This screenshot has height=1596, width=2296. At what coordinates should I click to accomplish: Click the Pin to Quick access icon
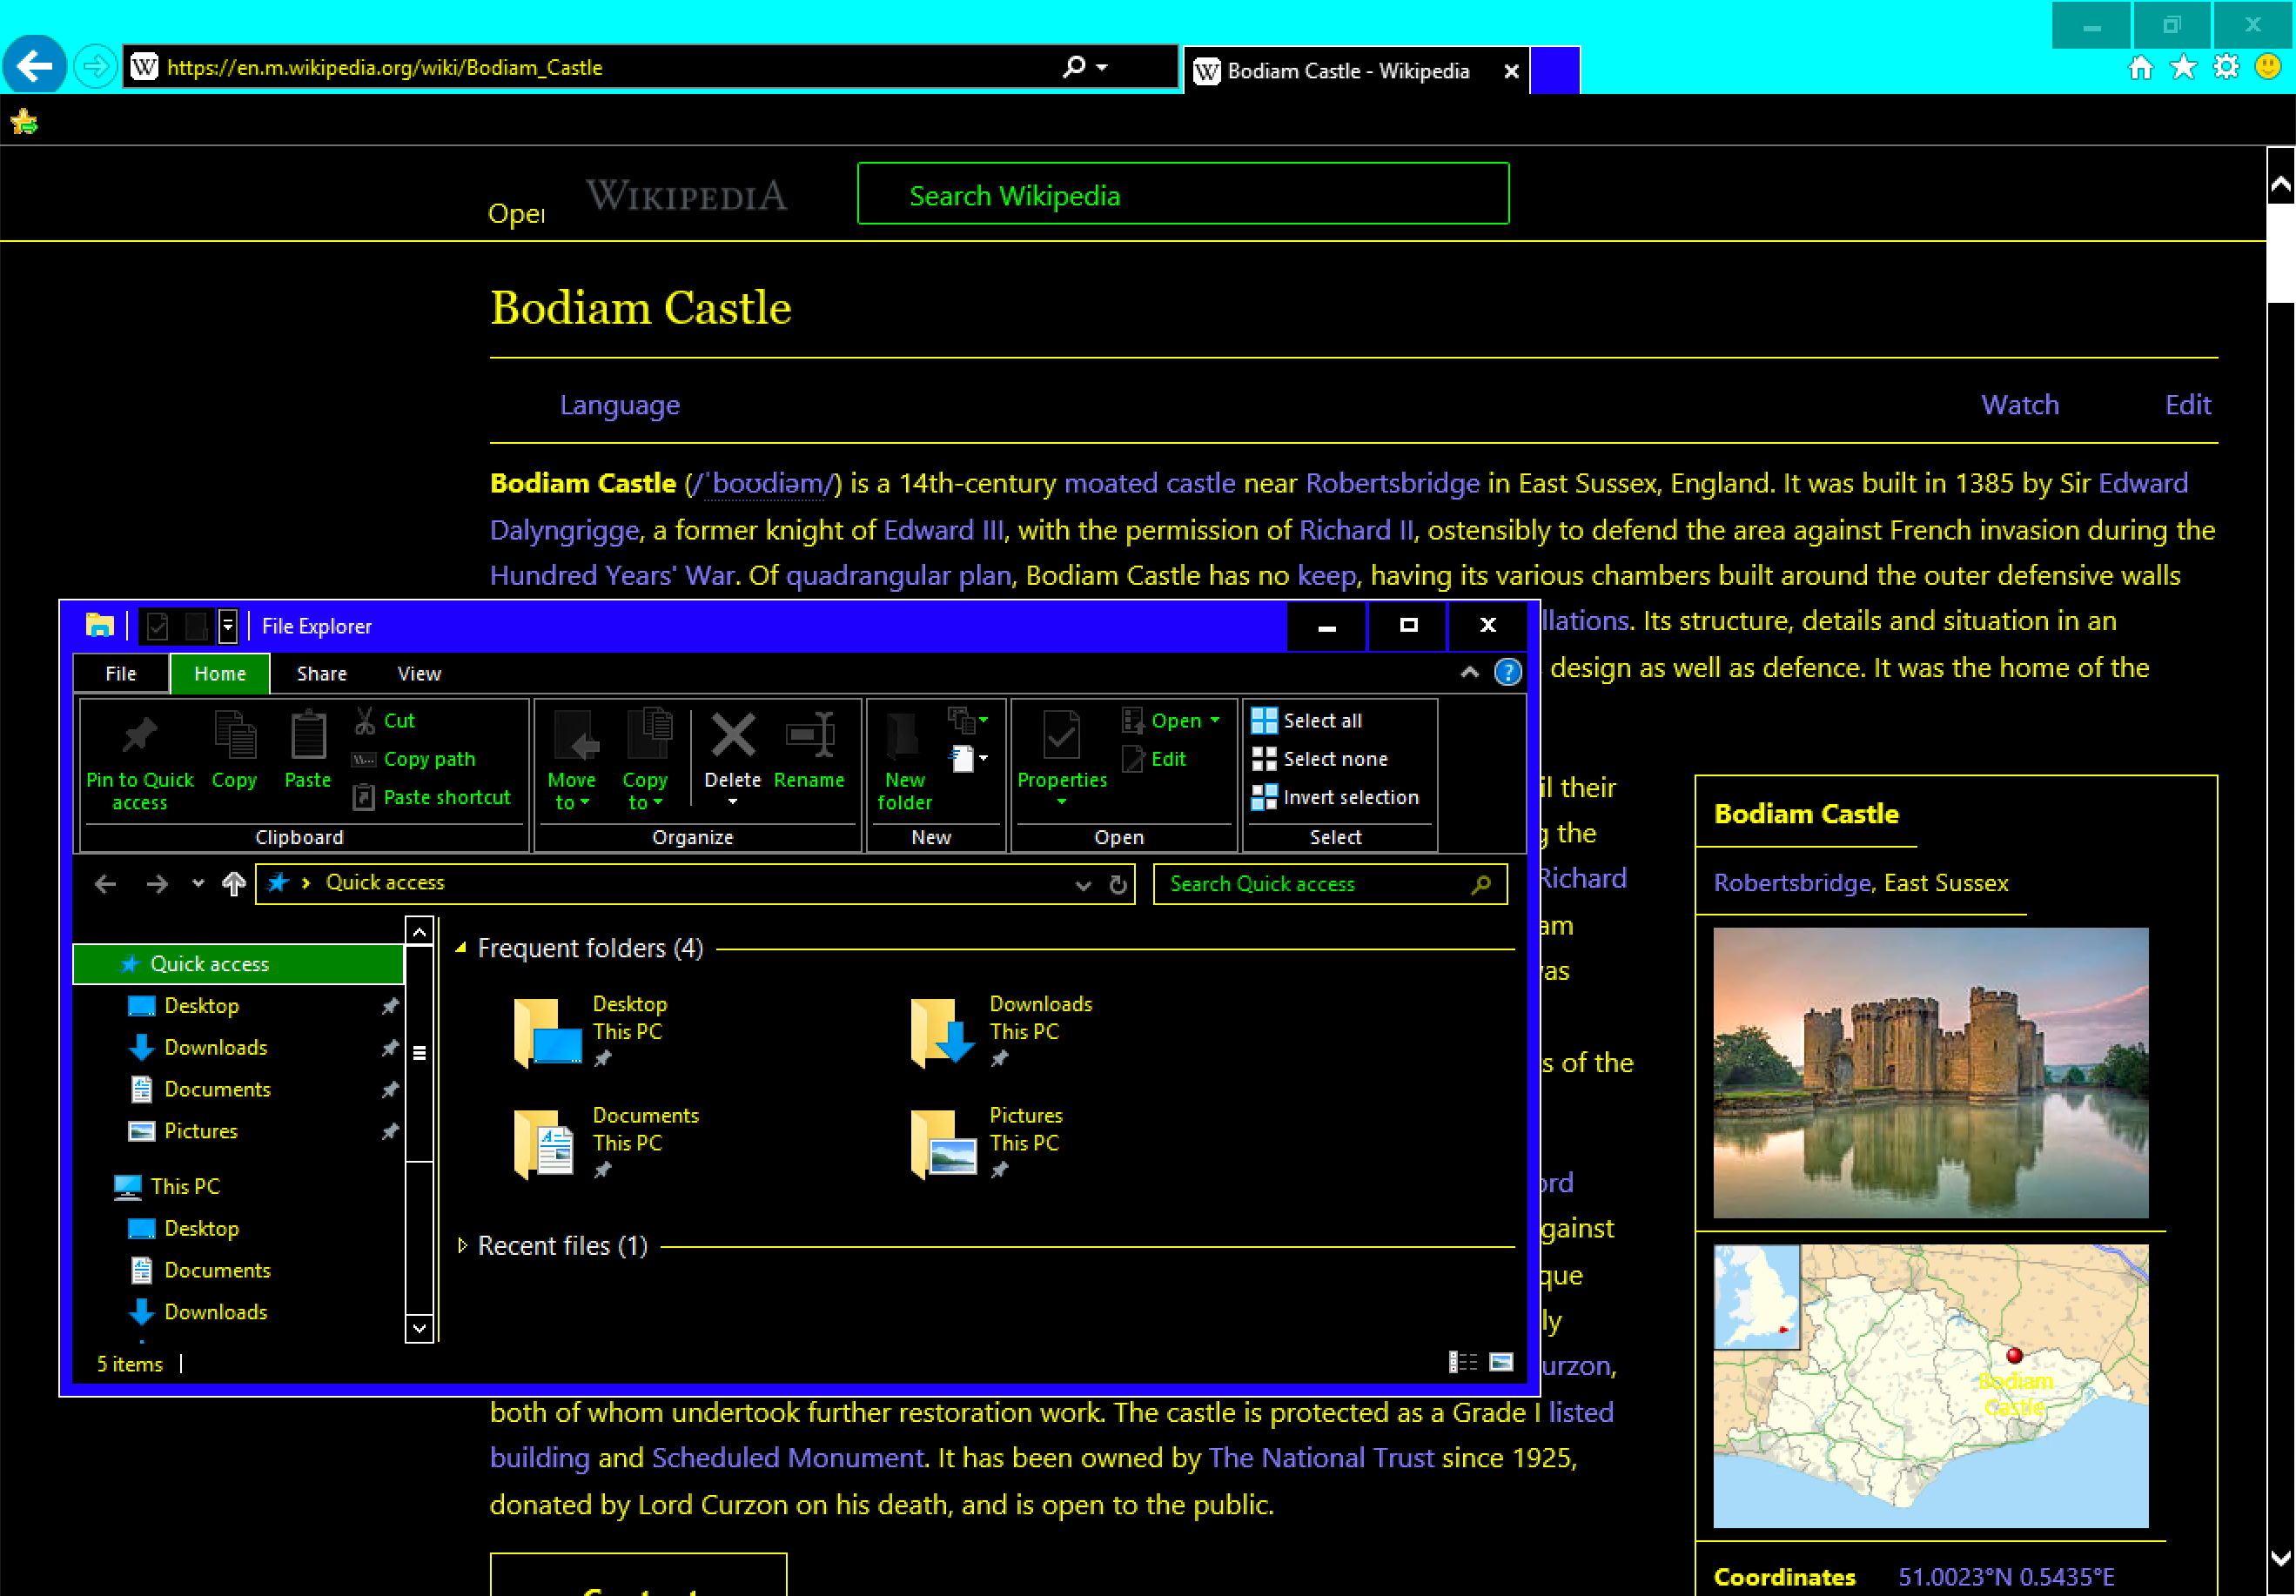coord(139,733)
